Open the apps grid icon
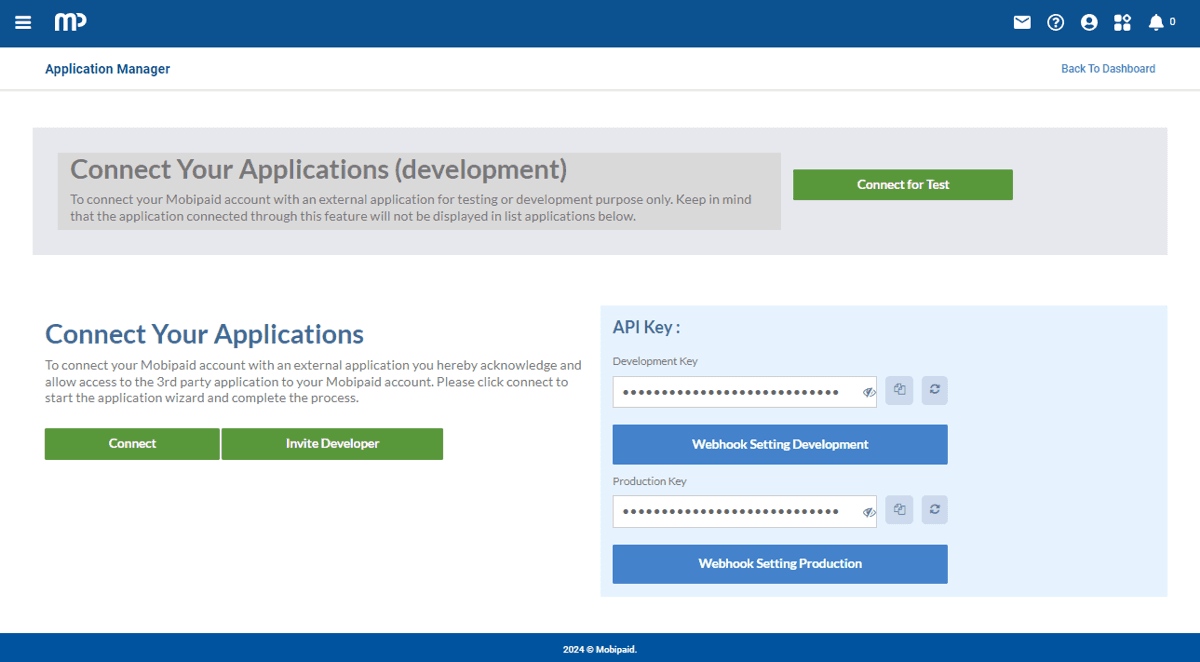1200x662 pixels. click(x=1122, y=22)
